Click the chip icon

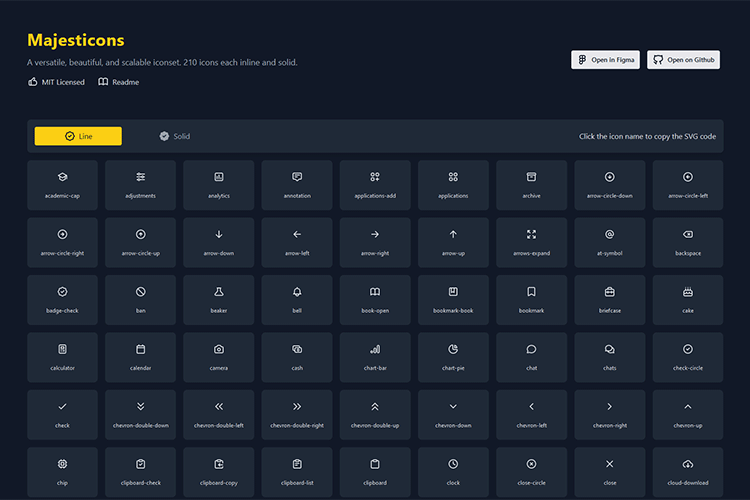[x=63, y=464]
